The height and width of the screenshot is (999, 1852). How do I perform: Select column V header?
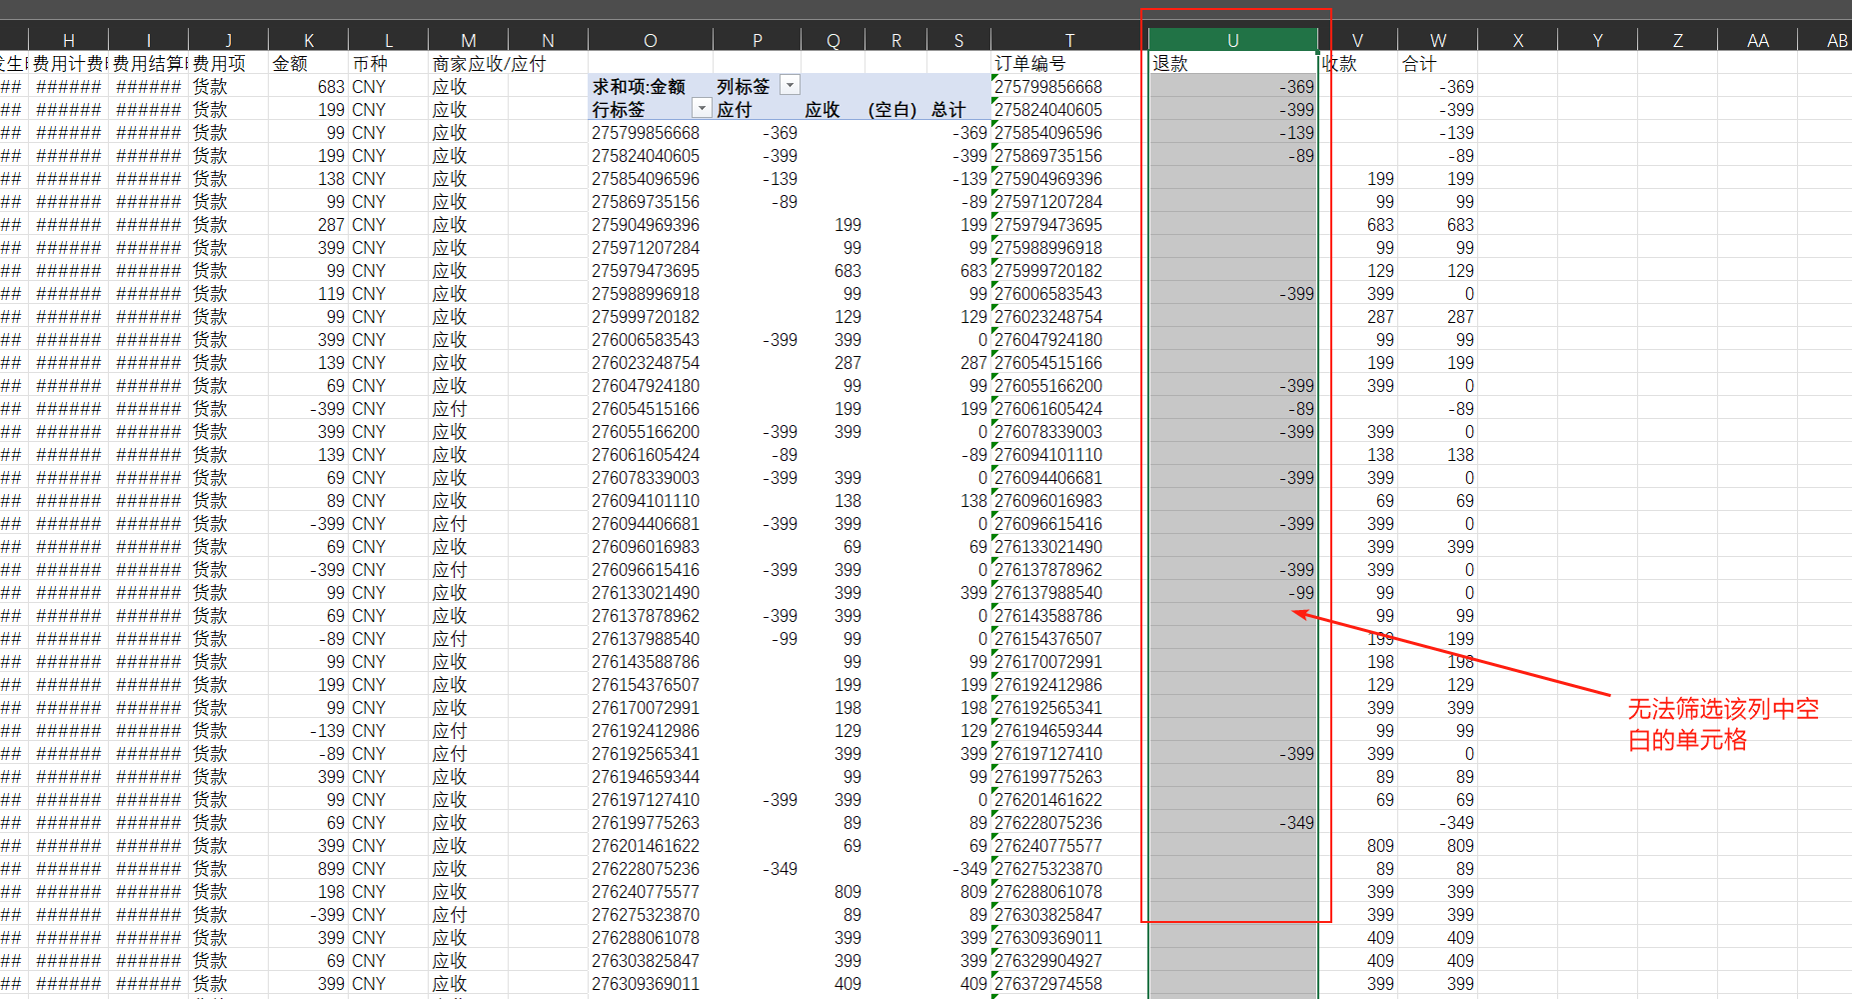tap(1357, 40)
